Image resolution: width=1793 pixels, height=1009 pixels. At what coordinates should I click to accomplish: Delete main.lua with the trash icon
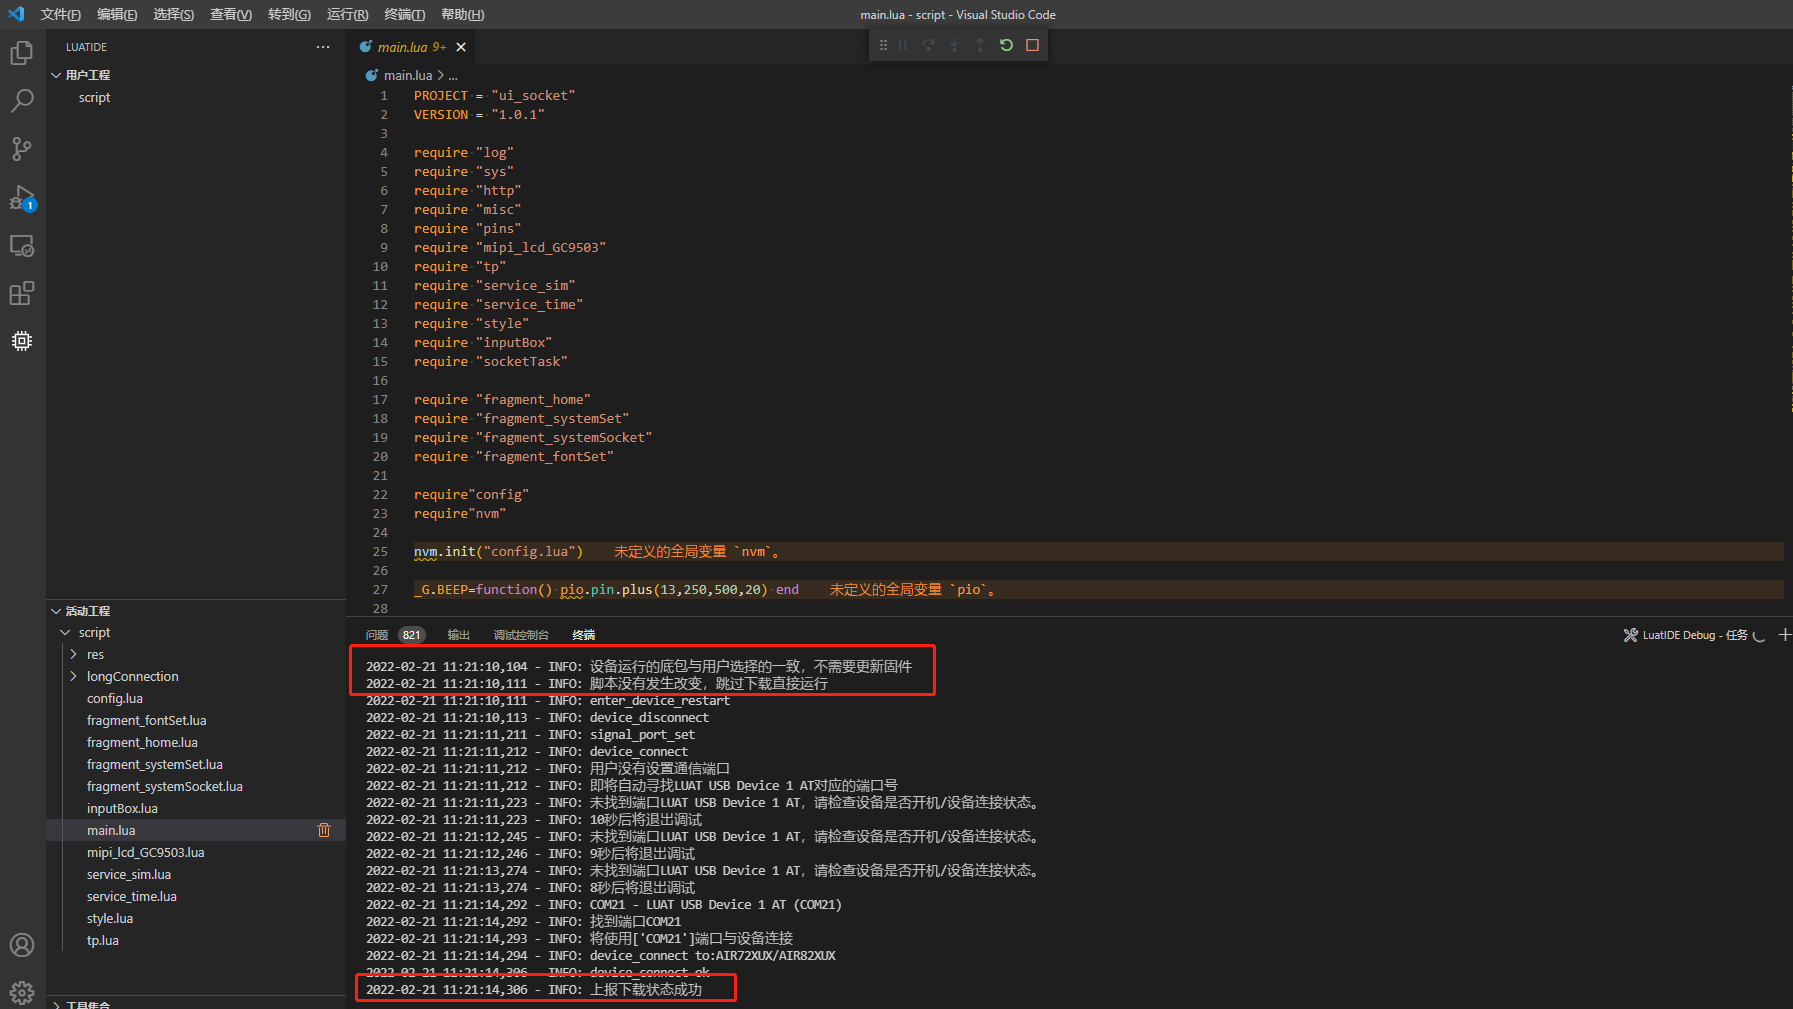(x=324, y=830)
